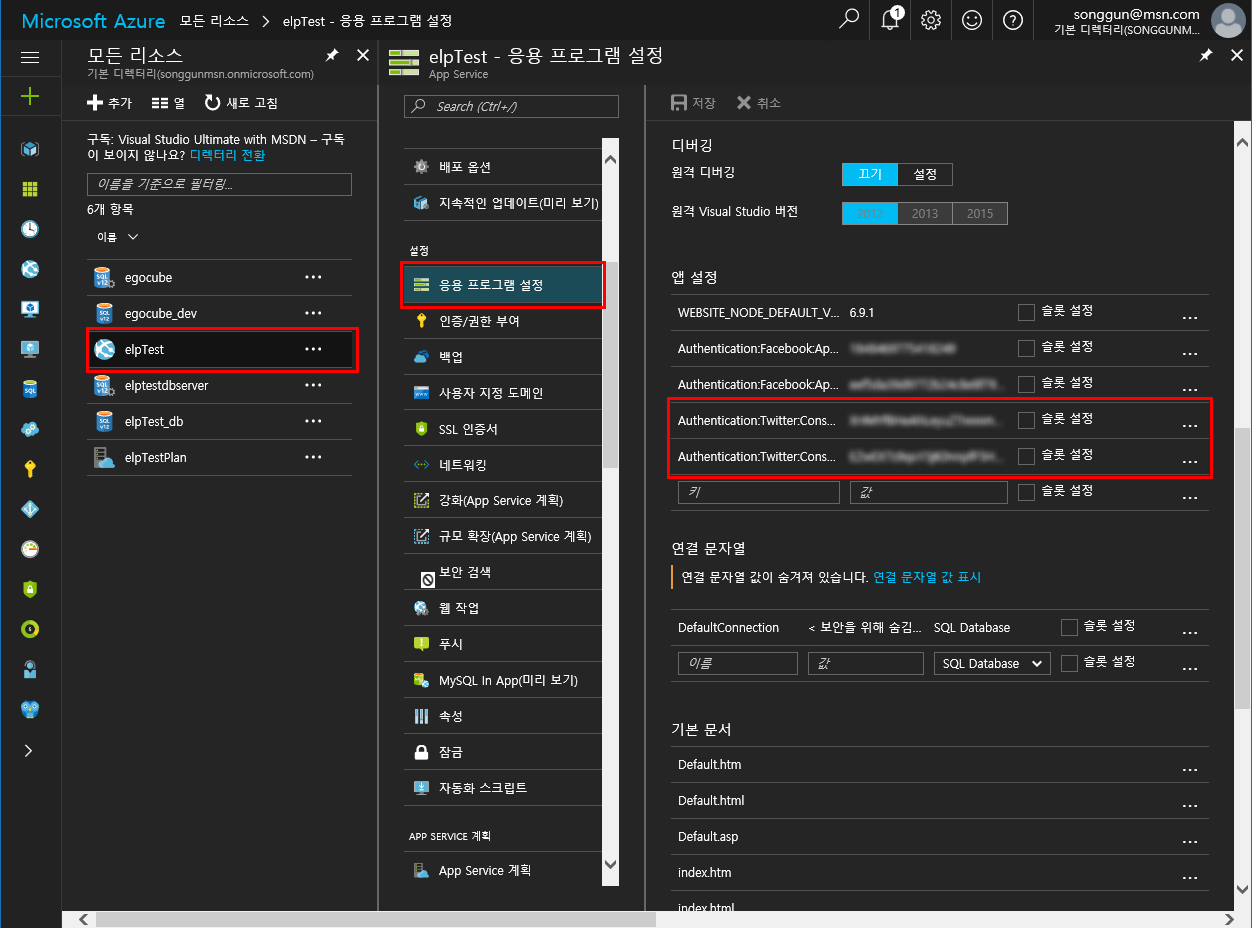Pin the elpTest application settings blade

(1205, 56)
